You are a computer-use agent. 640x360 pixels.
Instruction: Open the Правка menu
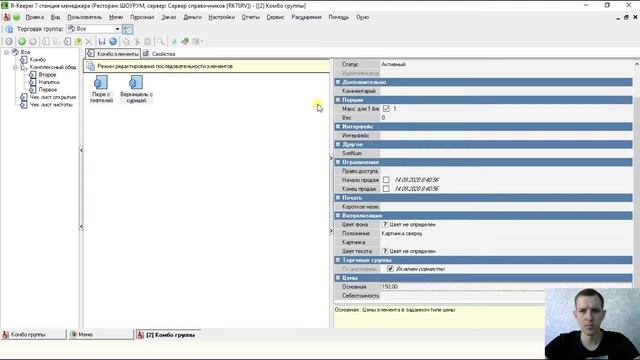pos(35,17)
